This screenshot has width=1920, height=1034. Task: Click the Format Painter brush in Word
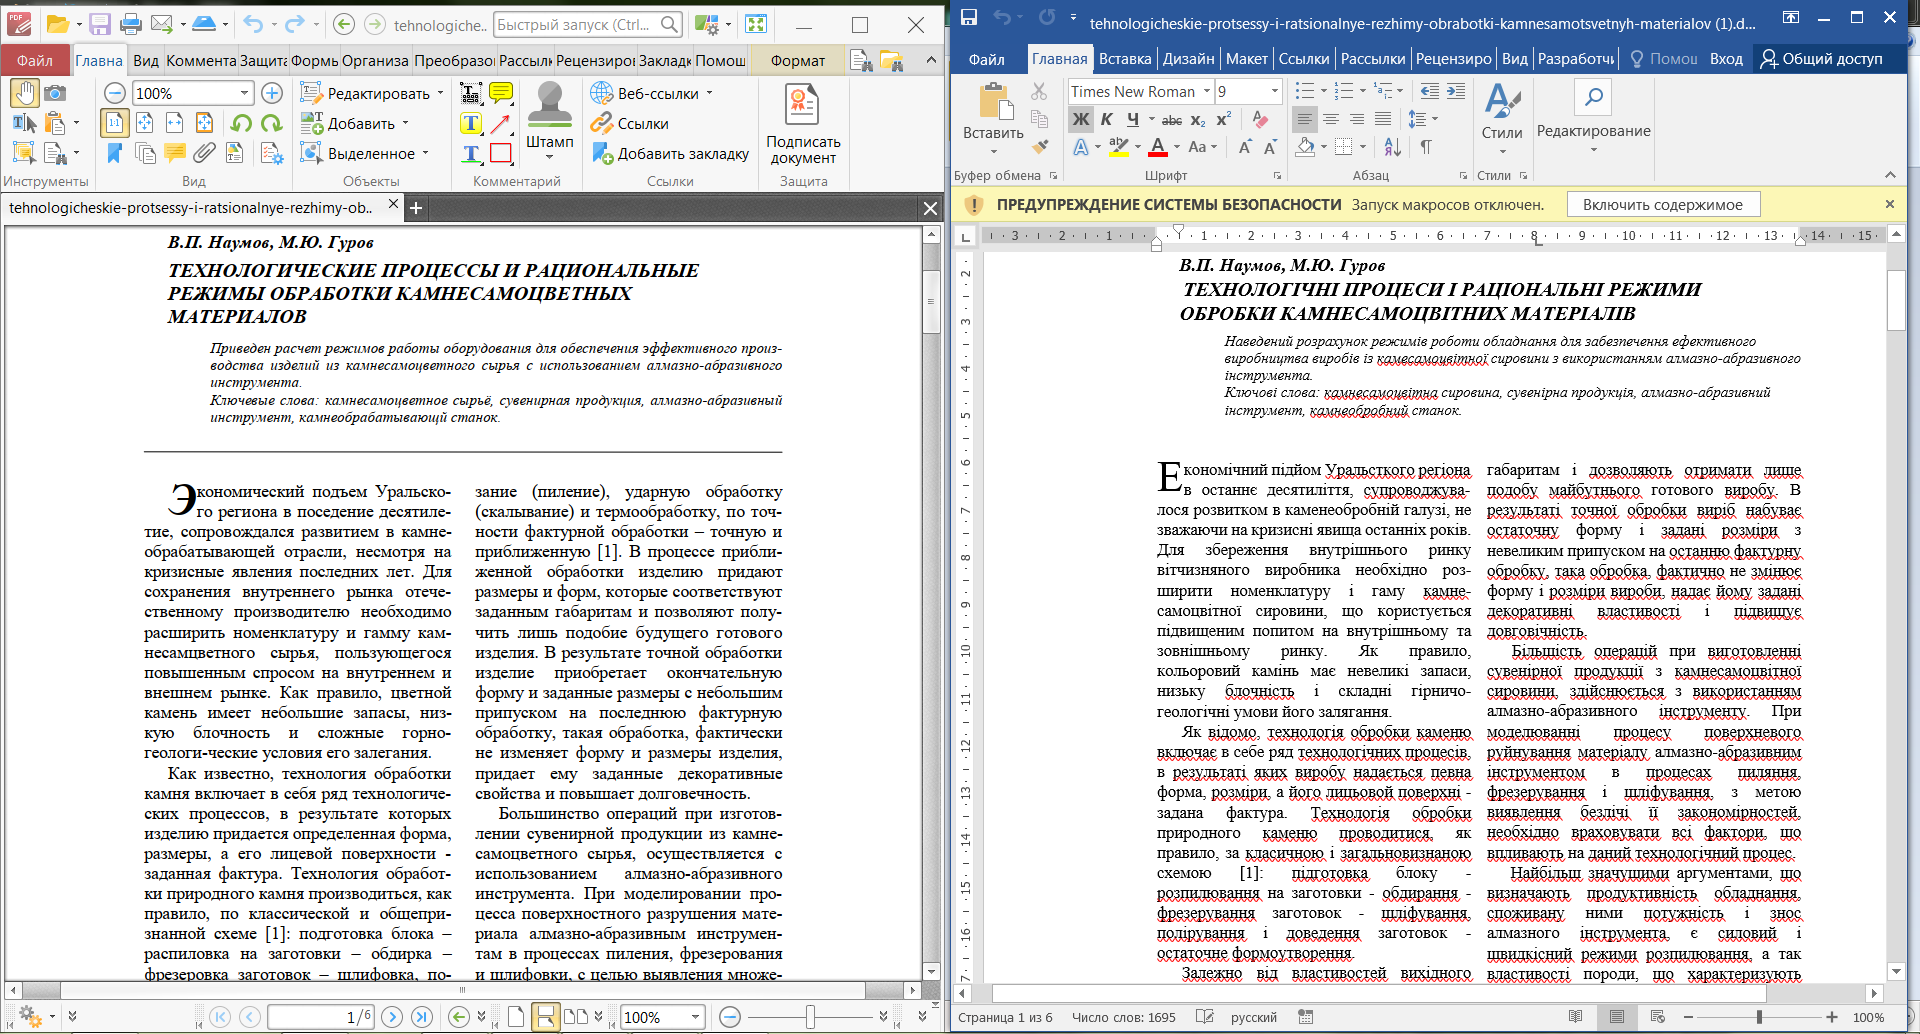tap(1040, 146)
